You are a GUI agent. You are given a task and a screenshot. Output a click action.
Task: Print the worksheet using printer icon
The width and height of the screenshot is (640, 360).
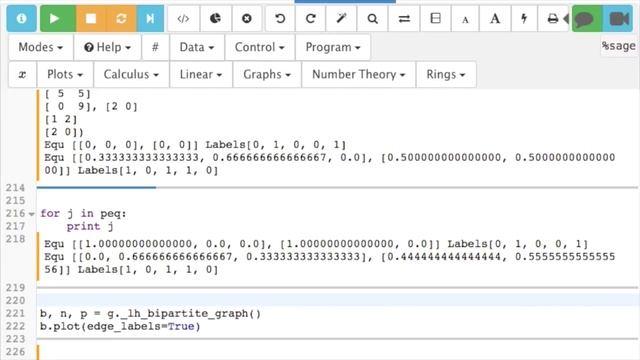pos(553,19)
